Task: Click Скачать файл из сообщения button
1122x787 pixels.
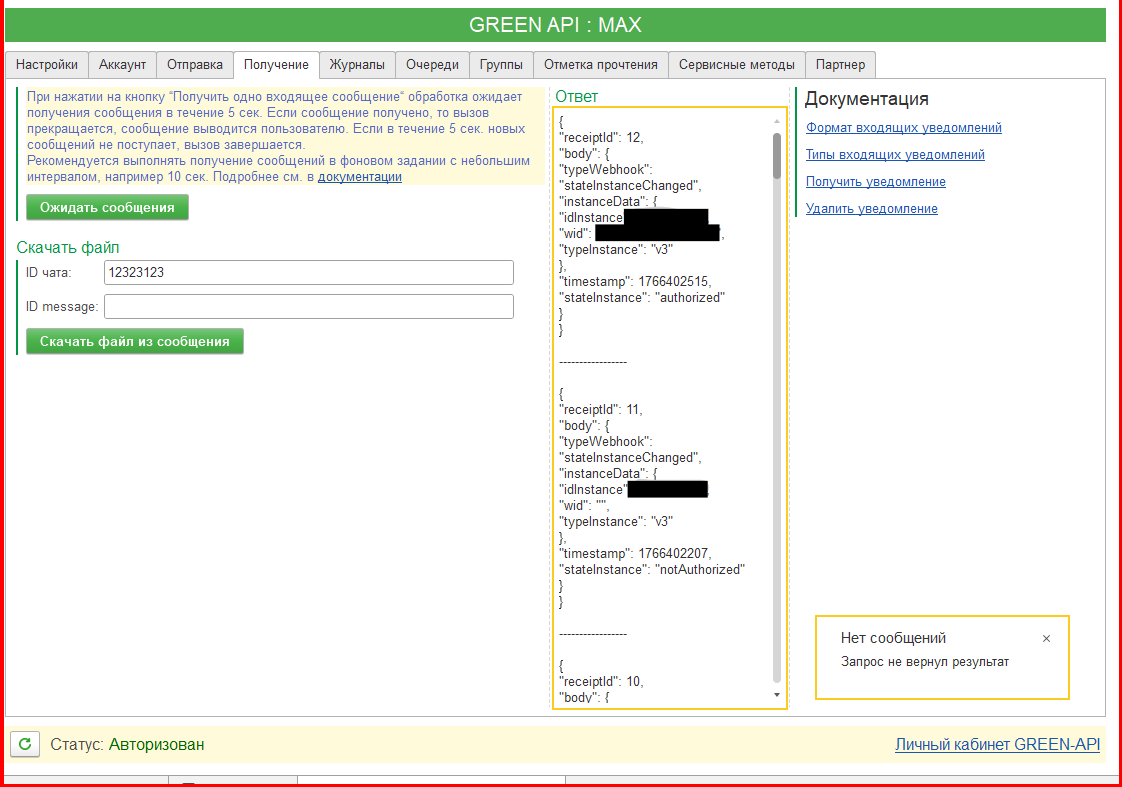Action: (x=135, y=341)
